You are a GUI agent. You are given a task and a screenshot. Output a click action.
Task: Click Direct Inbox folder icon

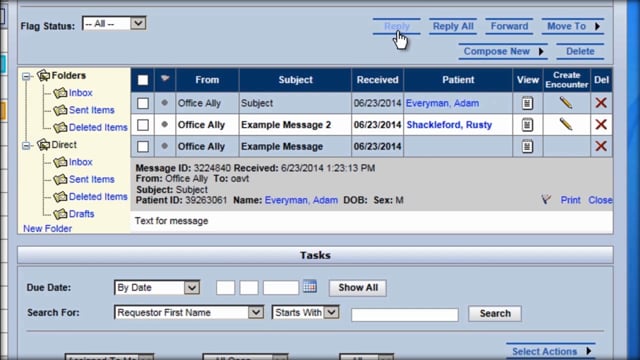point(60,162)
